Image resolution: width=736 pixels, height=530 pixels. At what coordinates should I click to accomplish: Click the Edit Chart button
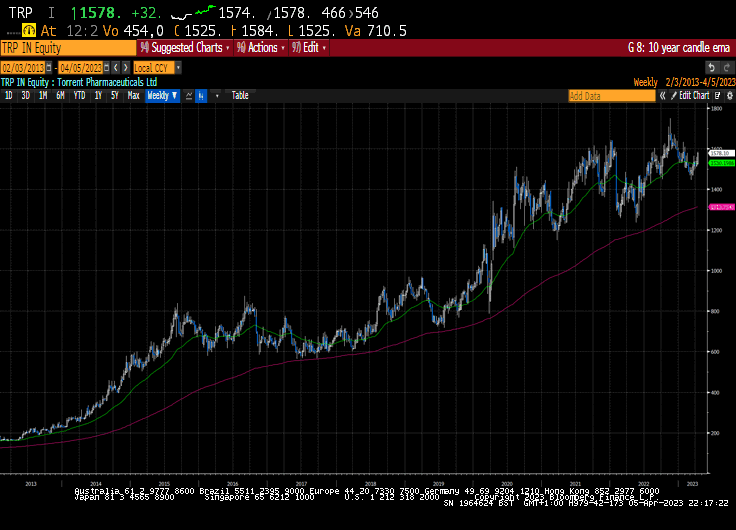(690, 96)
